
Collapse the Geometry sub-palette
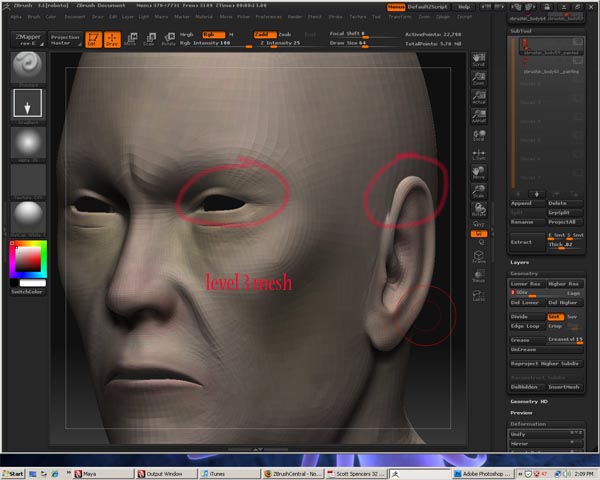point(523,274)
